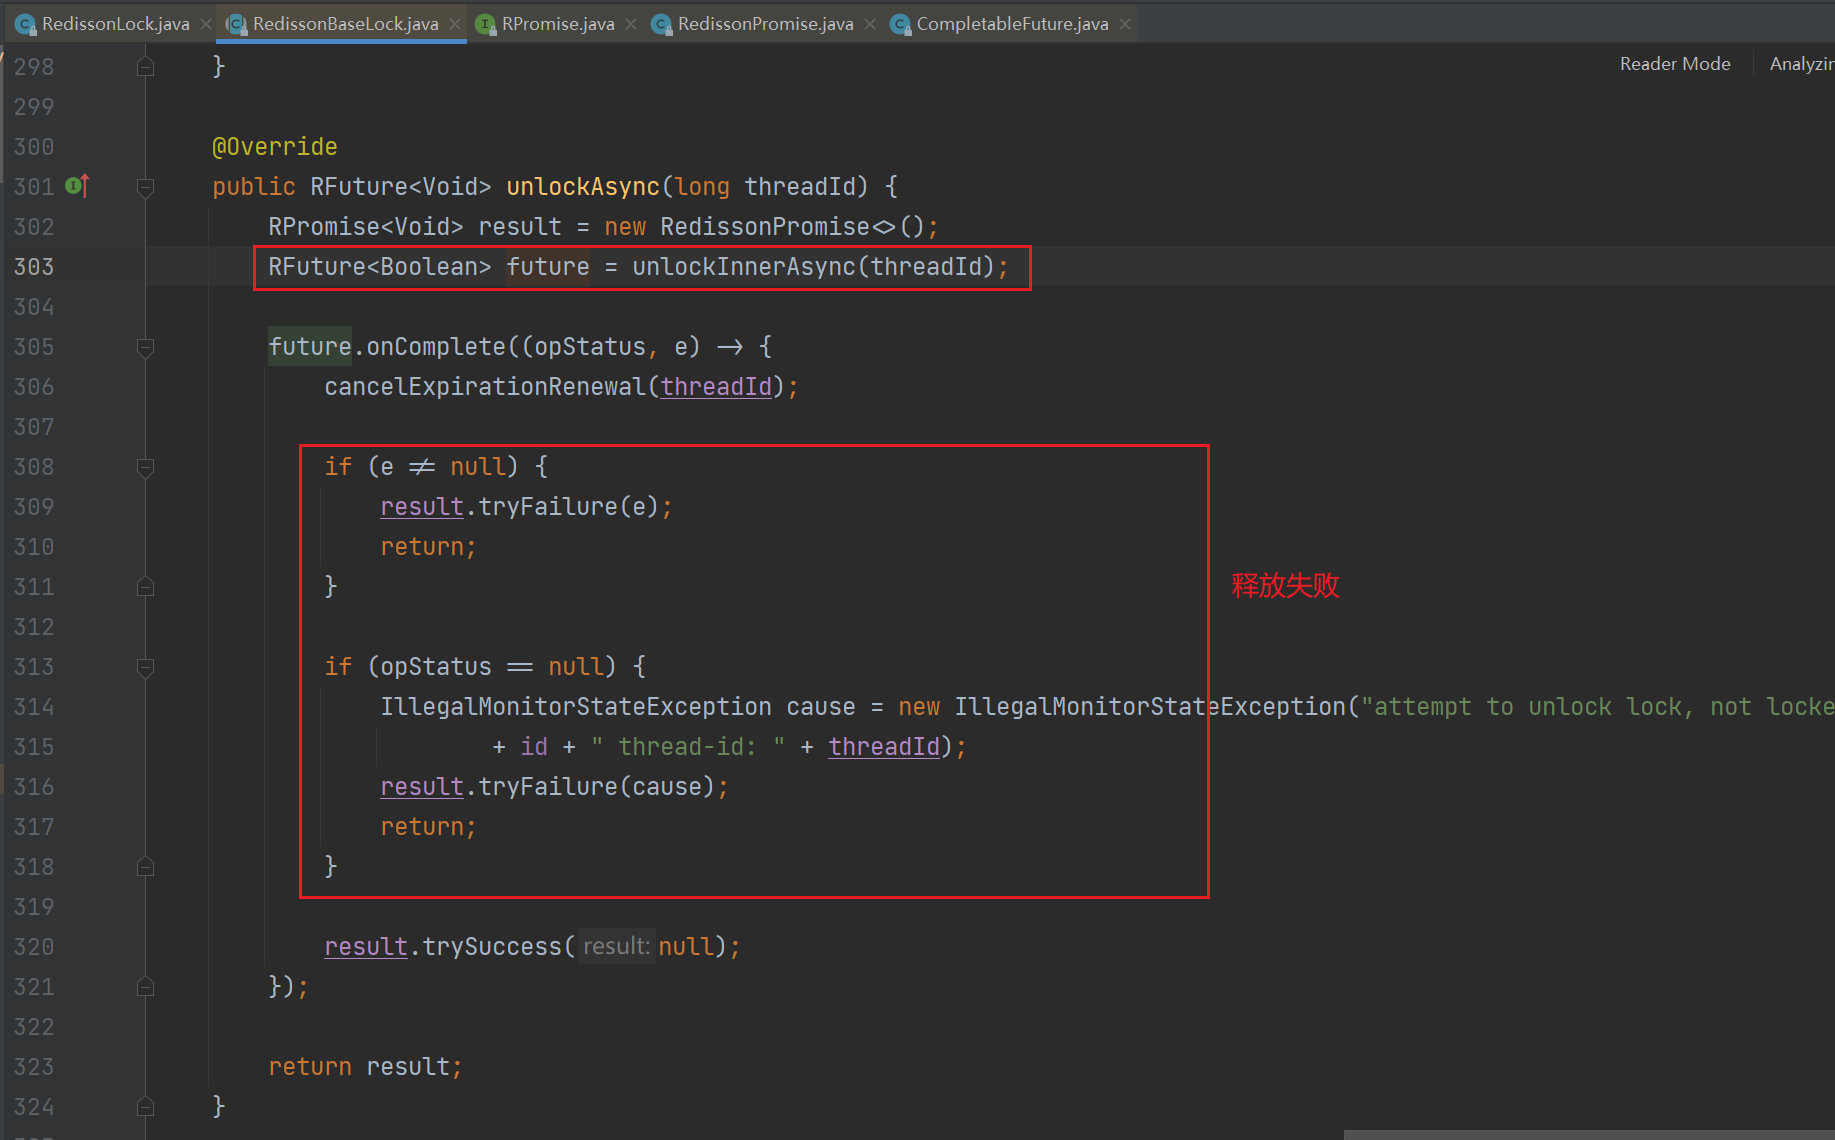This screenshot has height=1140, width=1835.
Task: Close the CompletableFuture.java tab
Action: click(1125, 24)
